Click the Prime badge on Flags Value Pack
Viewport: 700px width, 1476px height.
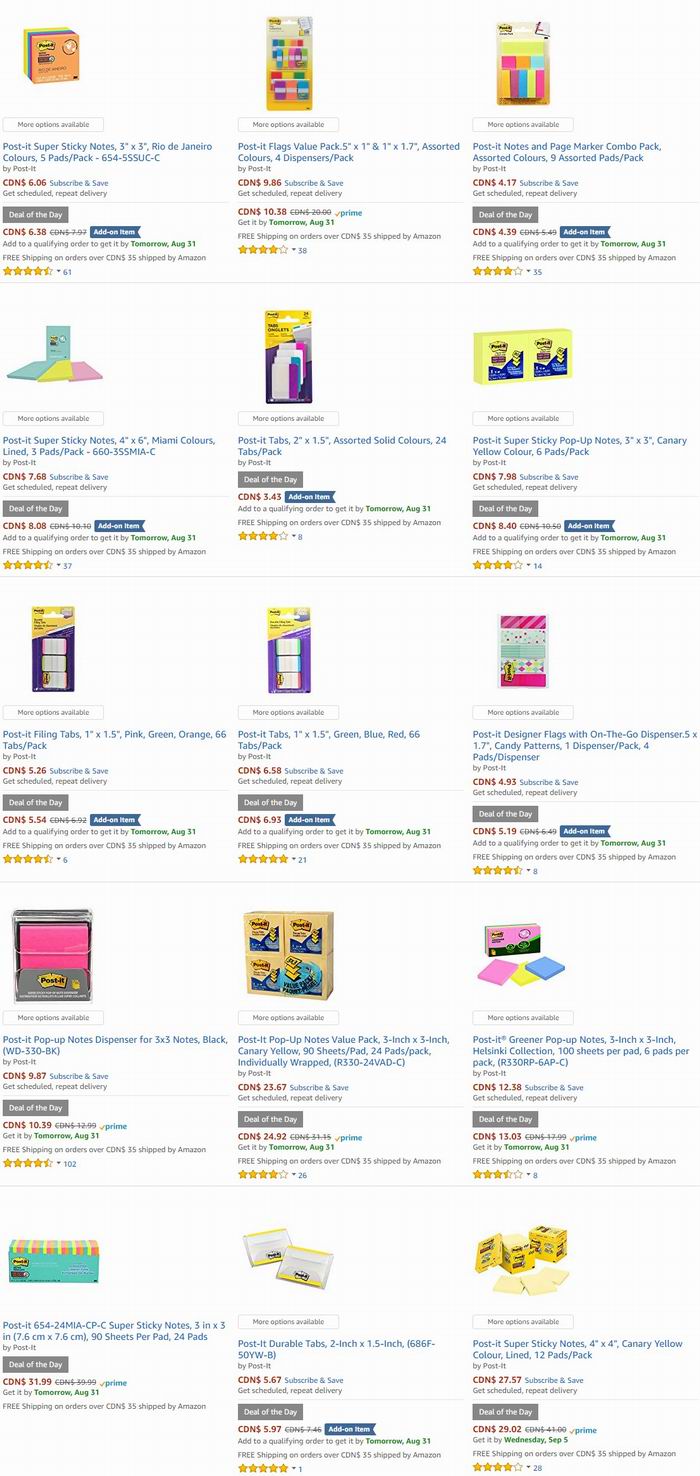tap(349, 213)
